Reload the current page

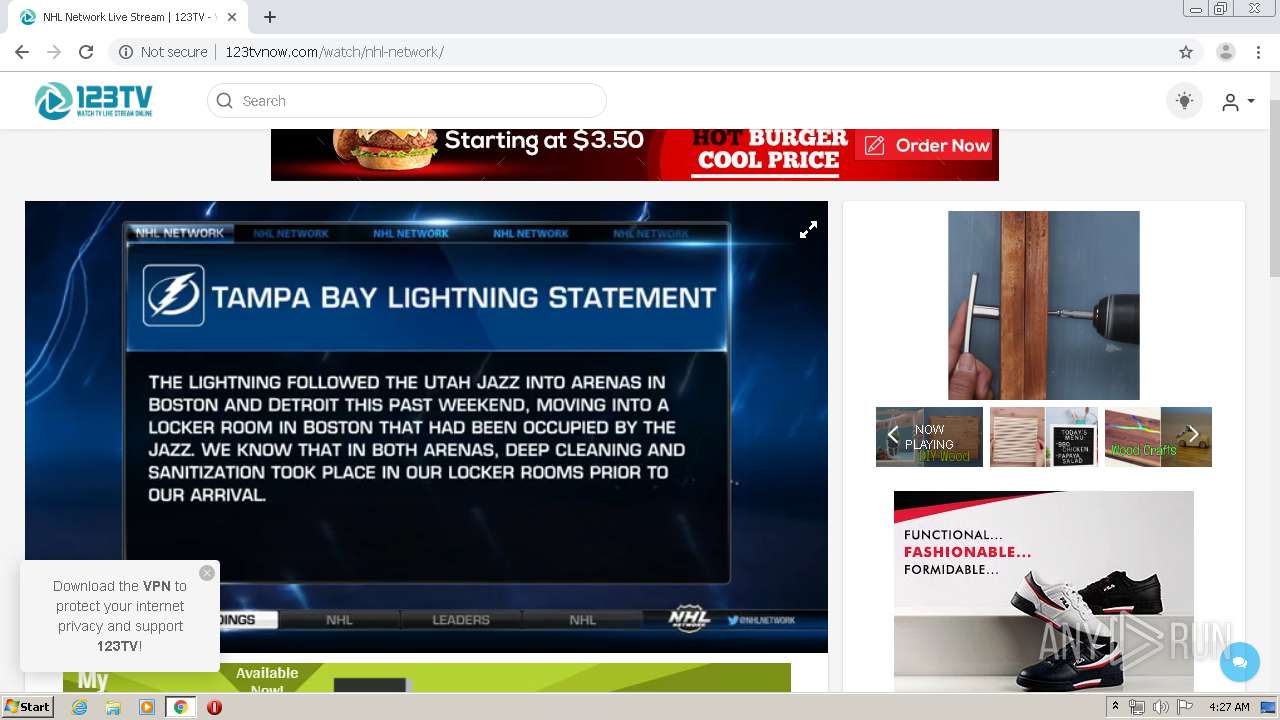(x=86, y=52)
